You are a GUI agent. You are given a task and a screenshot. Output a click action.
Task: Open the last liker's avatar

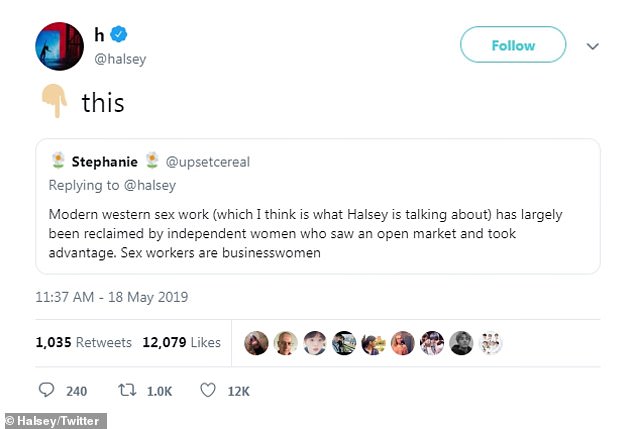[x=489, y=342]
